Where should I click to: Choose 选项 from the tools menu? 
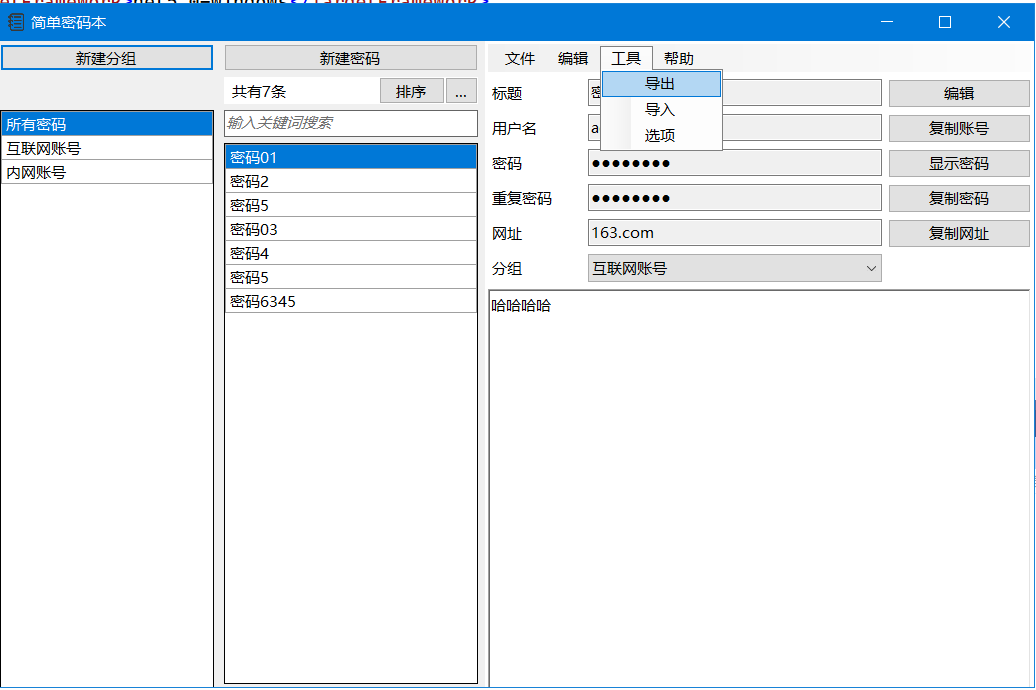[660, 136]
